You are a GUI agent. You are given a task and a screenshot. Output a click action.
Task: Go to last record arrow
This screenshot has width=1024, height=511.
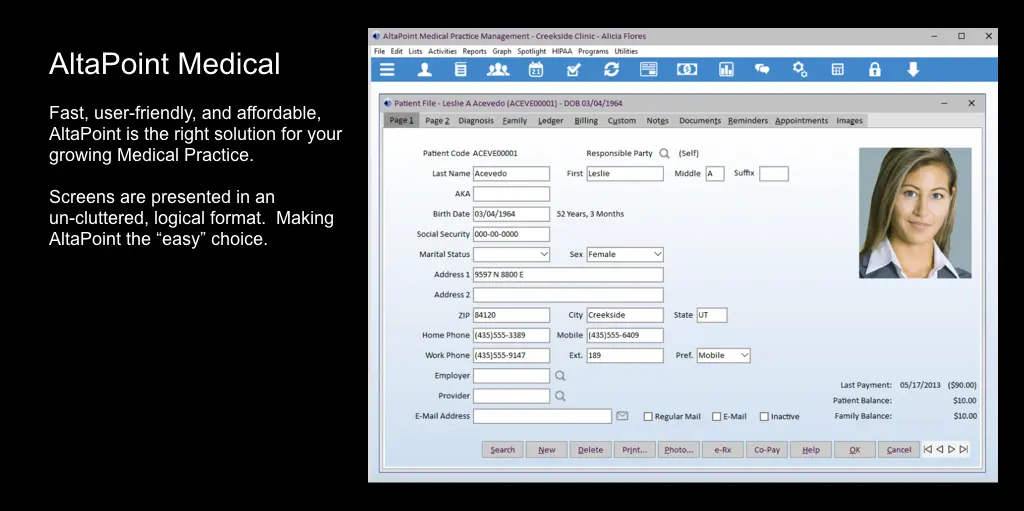click(x=964, y=450)
